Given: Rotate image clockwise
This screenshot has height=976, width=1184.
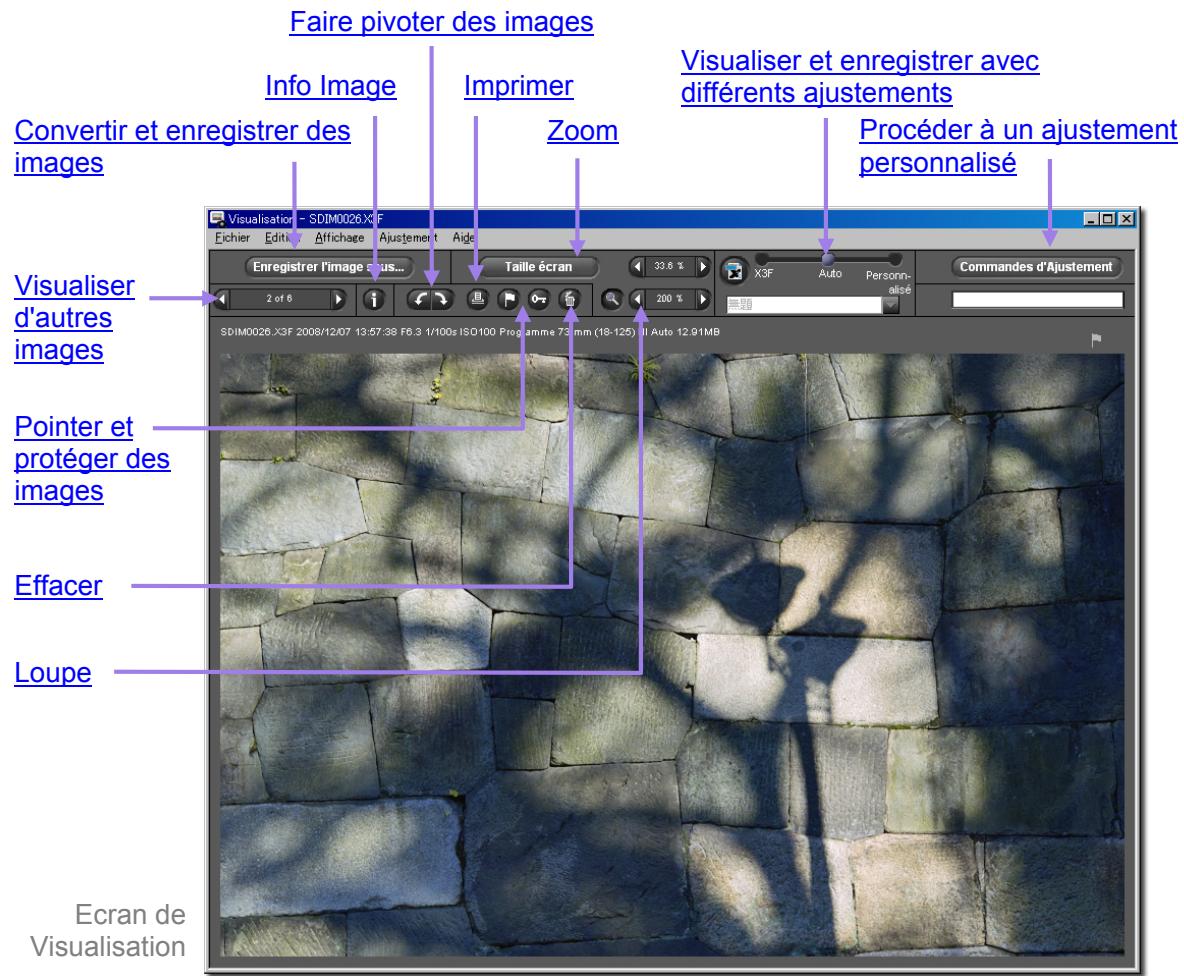Looking at the screenshot, I should [442, 300].
